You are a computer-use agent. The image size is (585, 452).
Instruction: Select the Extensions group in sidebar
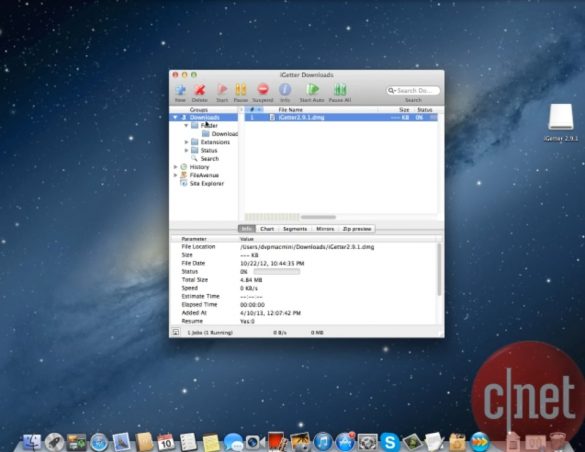coord(215,142)
